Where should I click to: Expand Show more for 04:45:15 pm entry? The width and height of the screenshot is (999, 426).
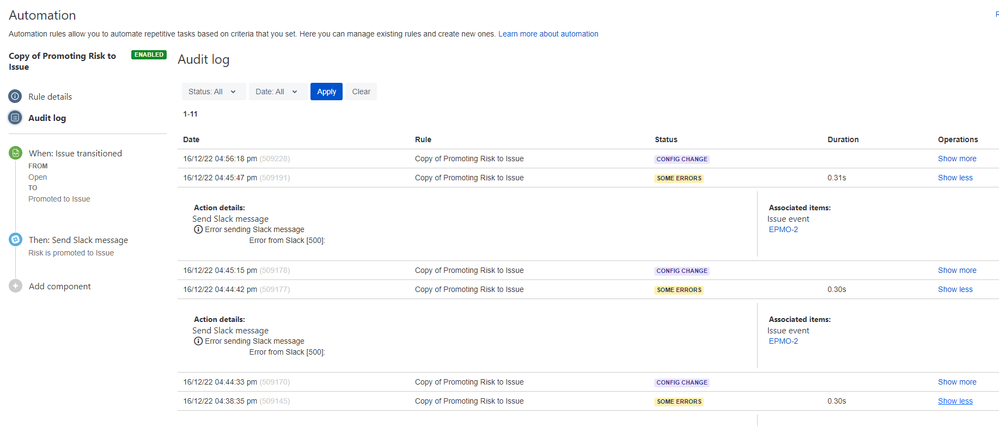click(957, 270)
